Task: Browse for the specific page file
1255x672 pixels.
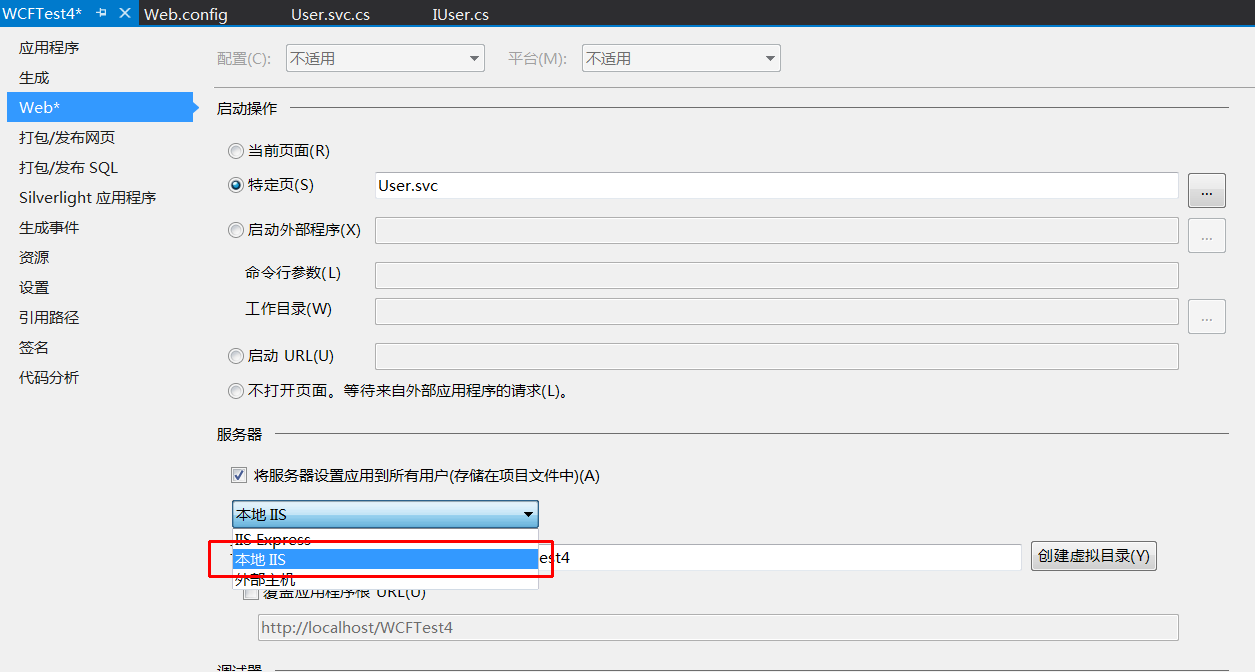Action: (x=1206, y=190)
